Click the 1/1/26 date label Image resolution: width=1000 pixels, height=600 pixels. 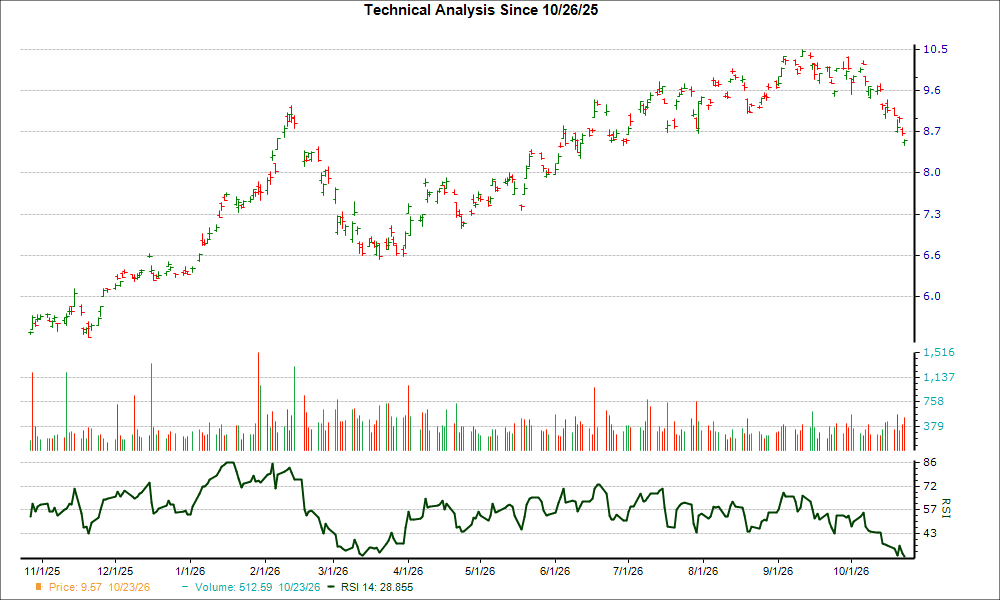tap(190, 571)
